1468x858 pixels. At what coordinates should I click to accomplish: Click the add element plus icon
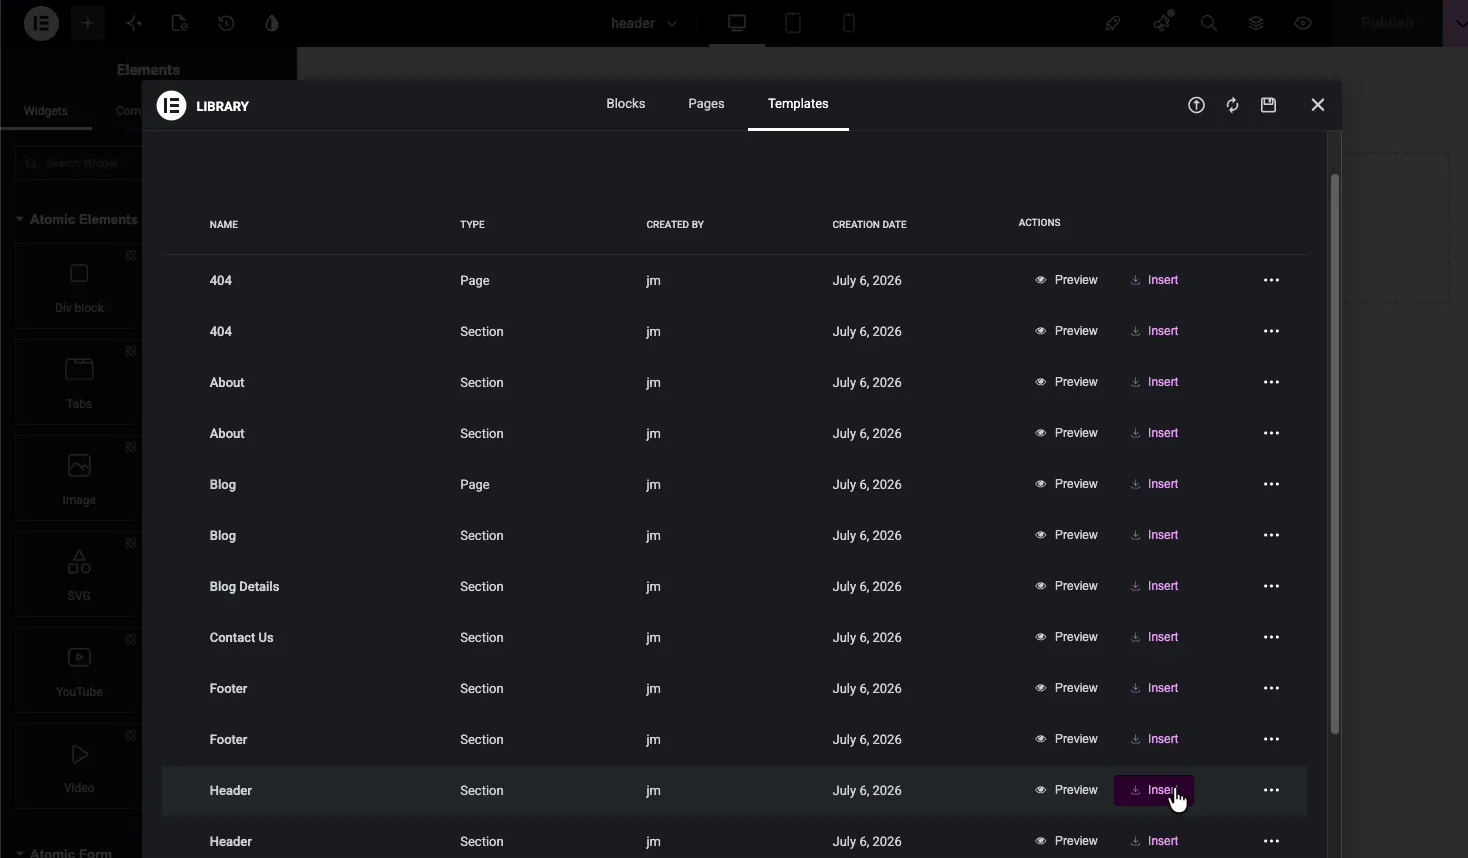pyautogui.click(x=88, y=23)
